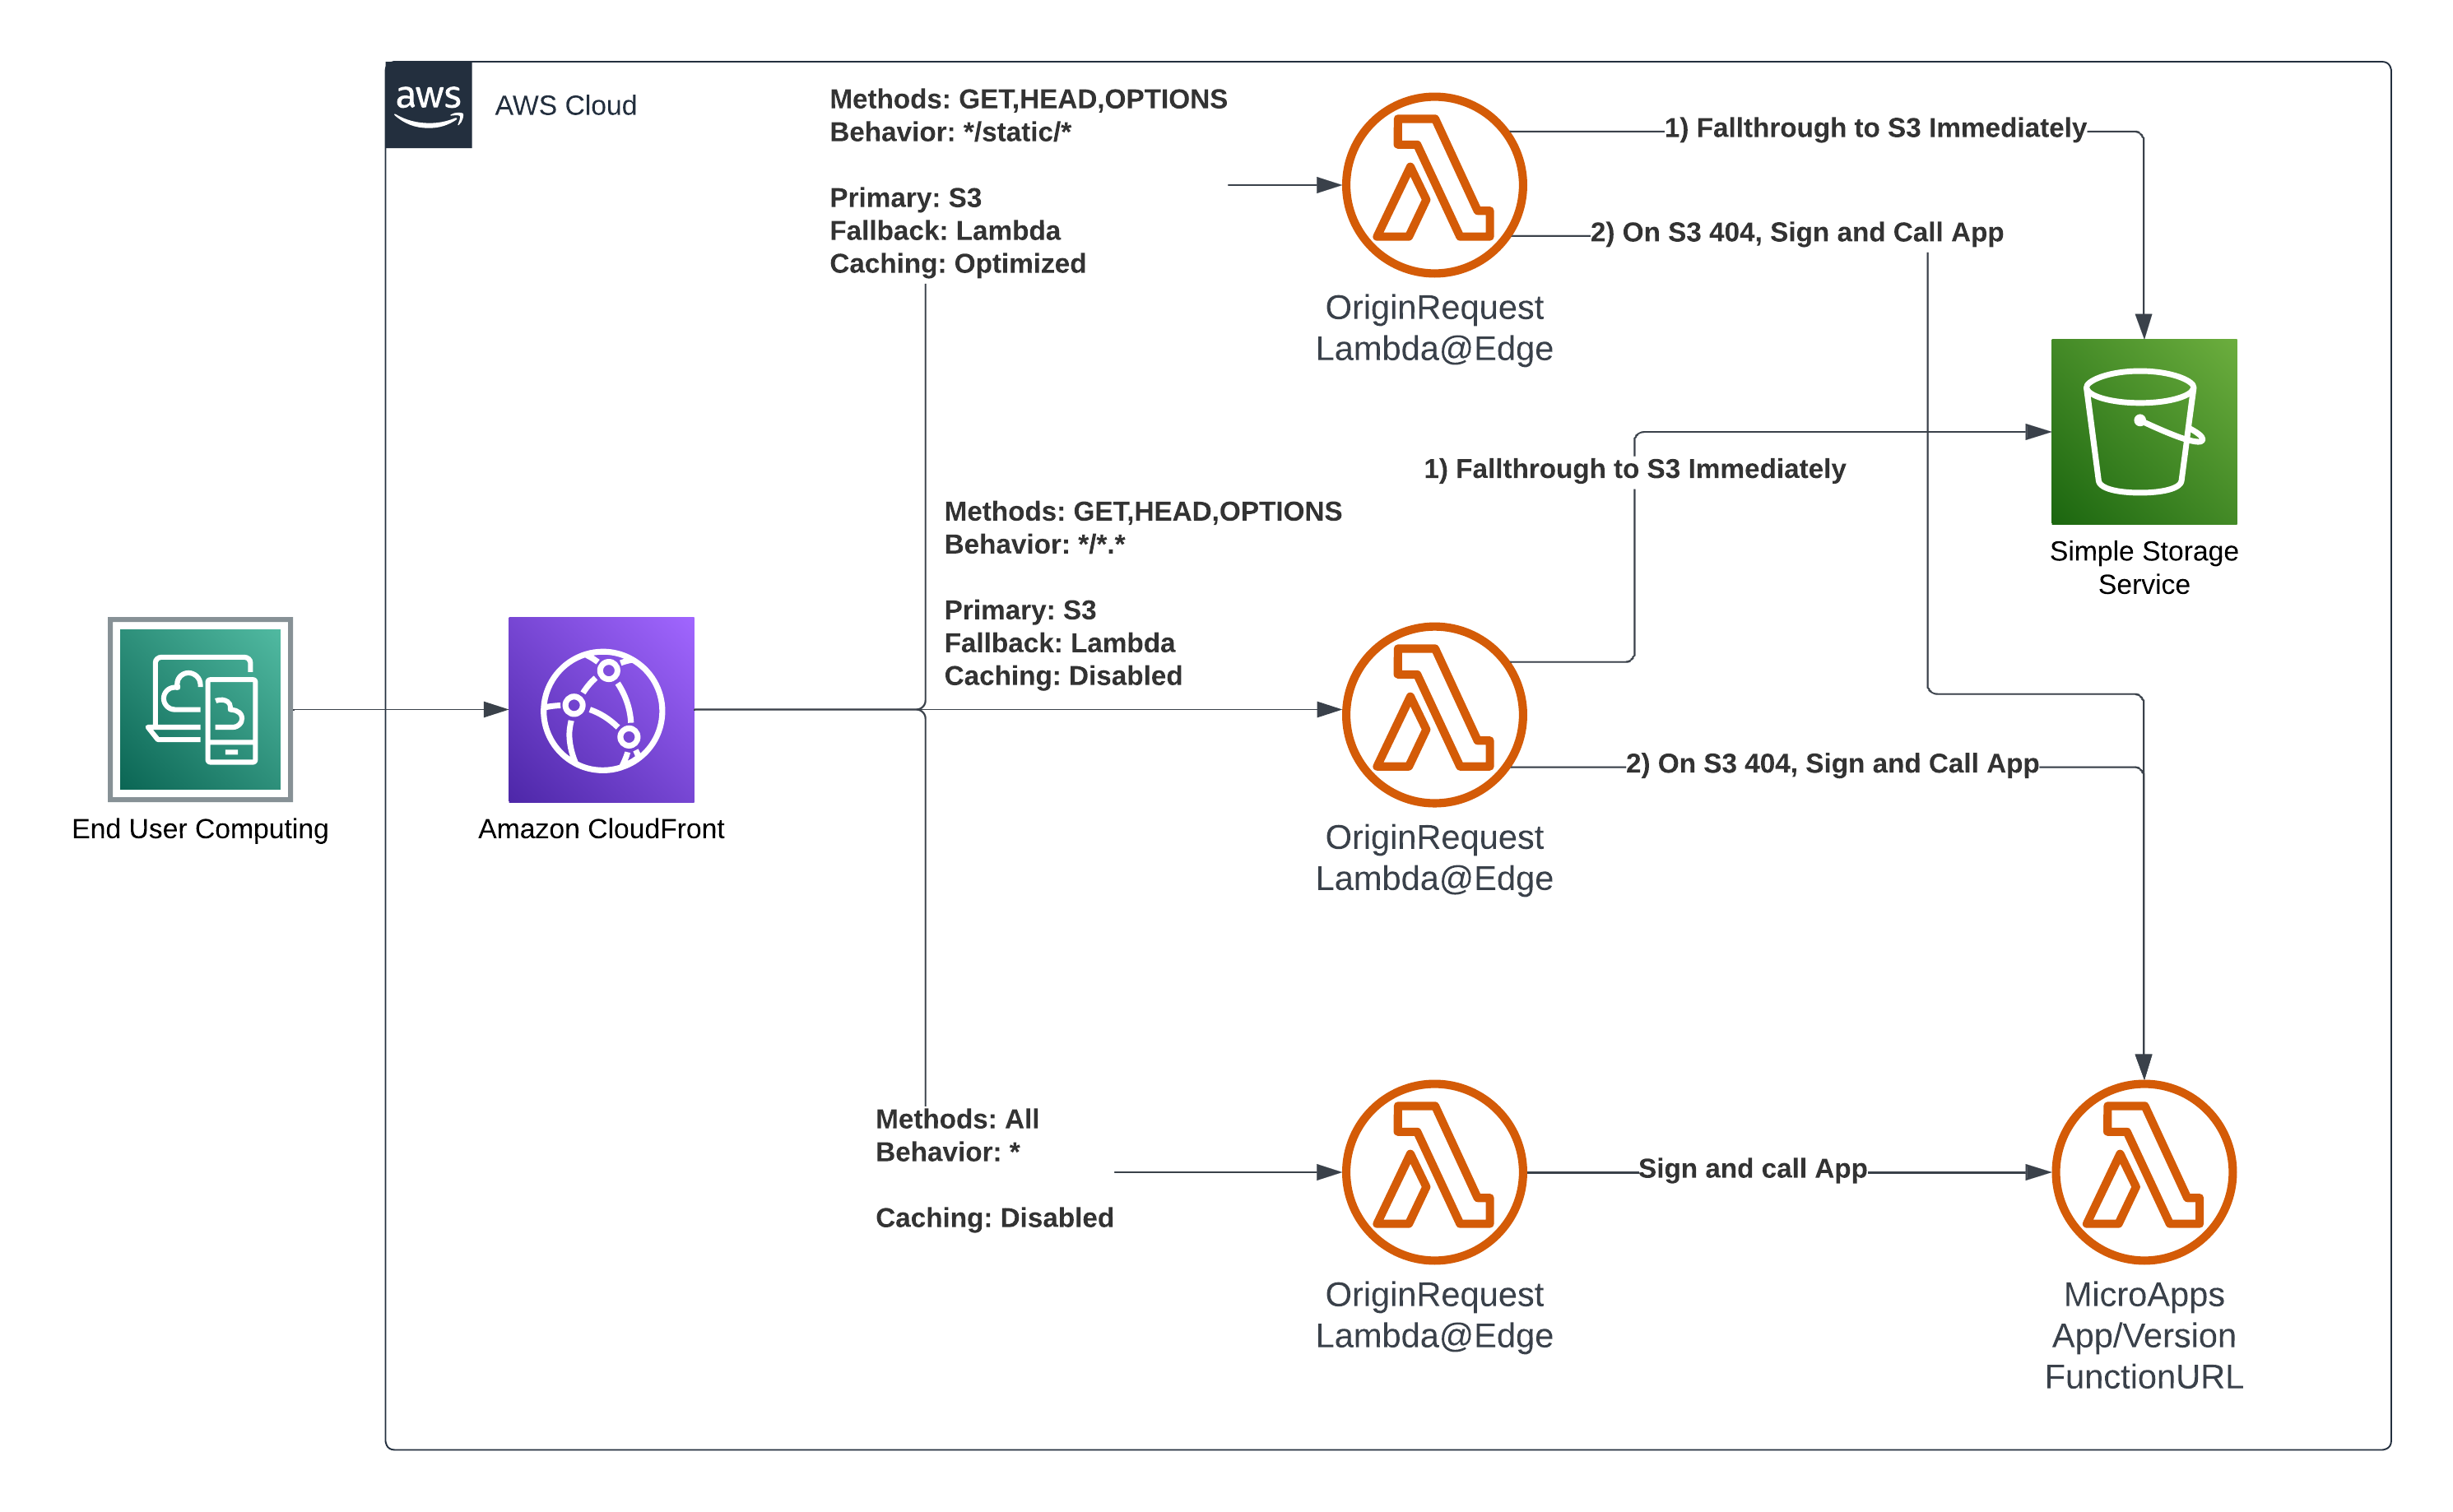Click the AWS Cloud label

(x=565, y=105)
